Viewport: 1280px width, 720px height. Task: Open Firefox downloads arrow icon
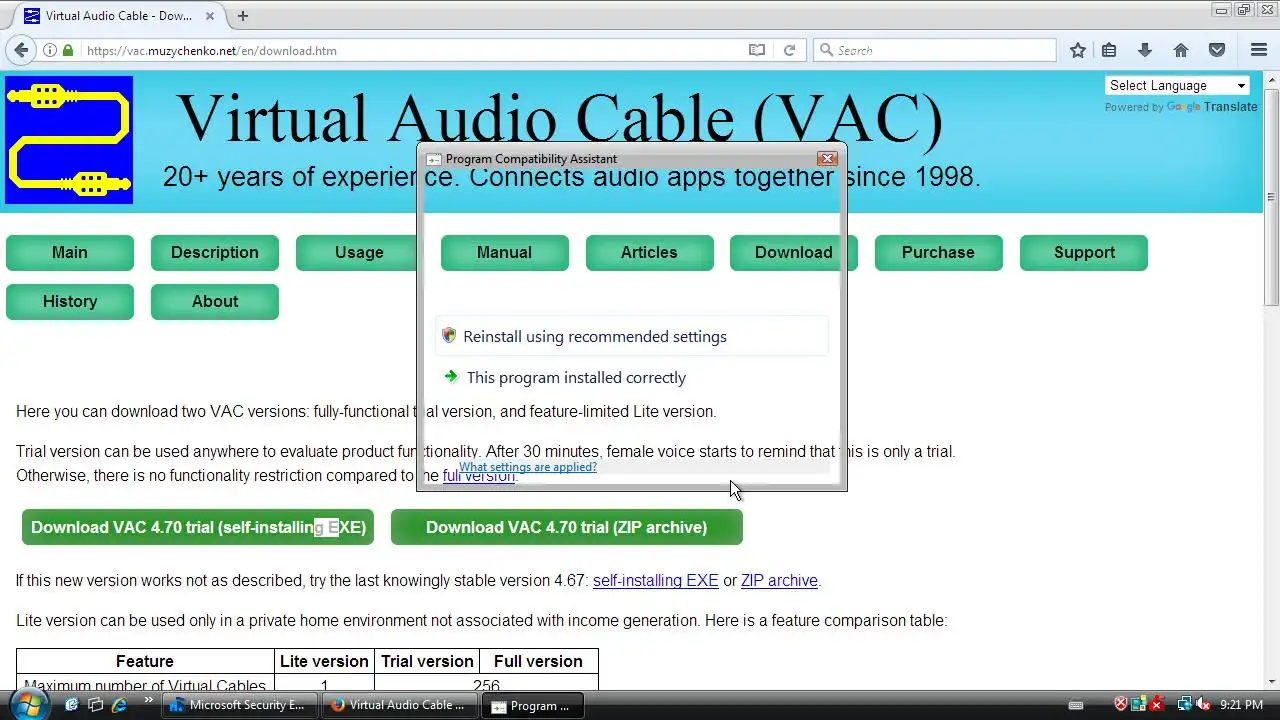pos(1145,50)
